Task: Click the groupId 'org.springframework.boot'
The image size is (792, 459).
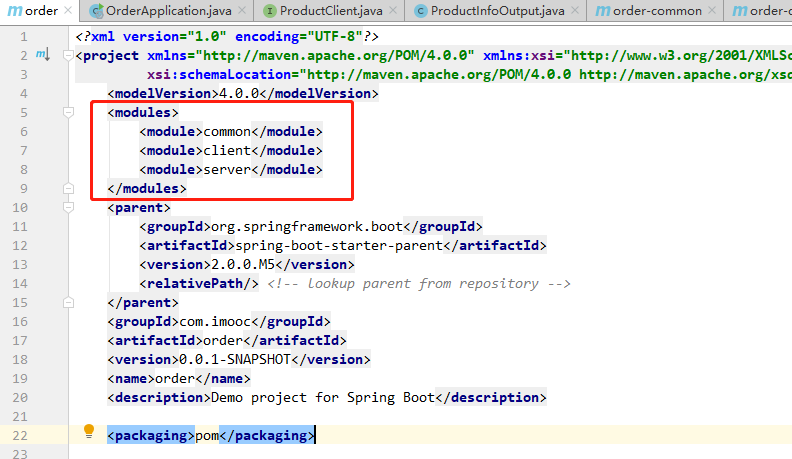Action: click(x=307, y=227)
